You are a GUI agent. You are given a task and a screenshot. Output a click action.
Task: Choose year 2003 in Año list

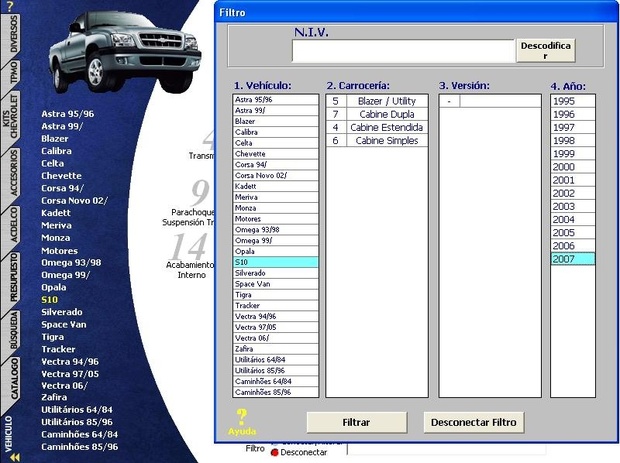573,206
